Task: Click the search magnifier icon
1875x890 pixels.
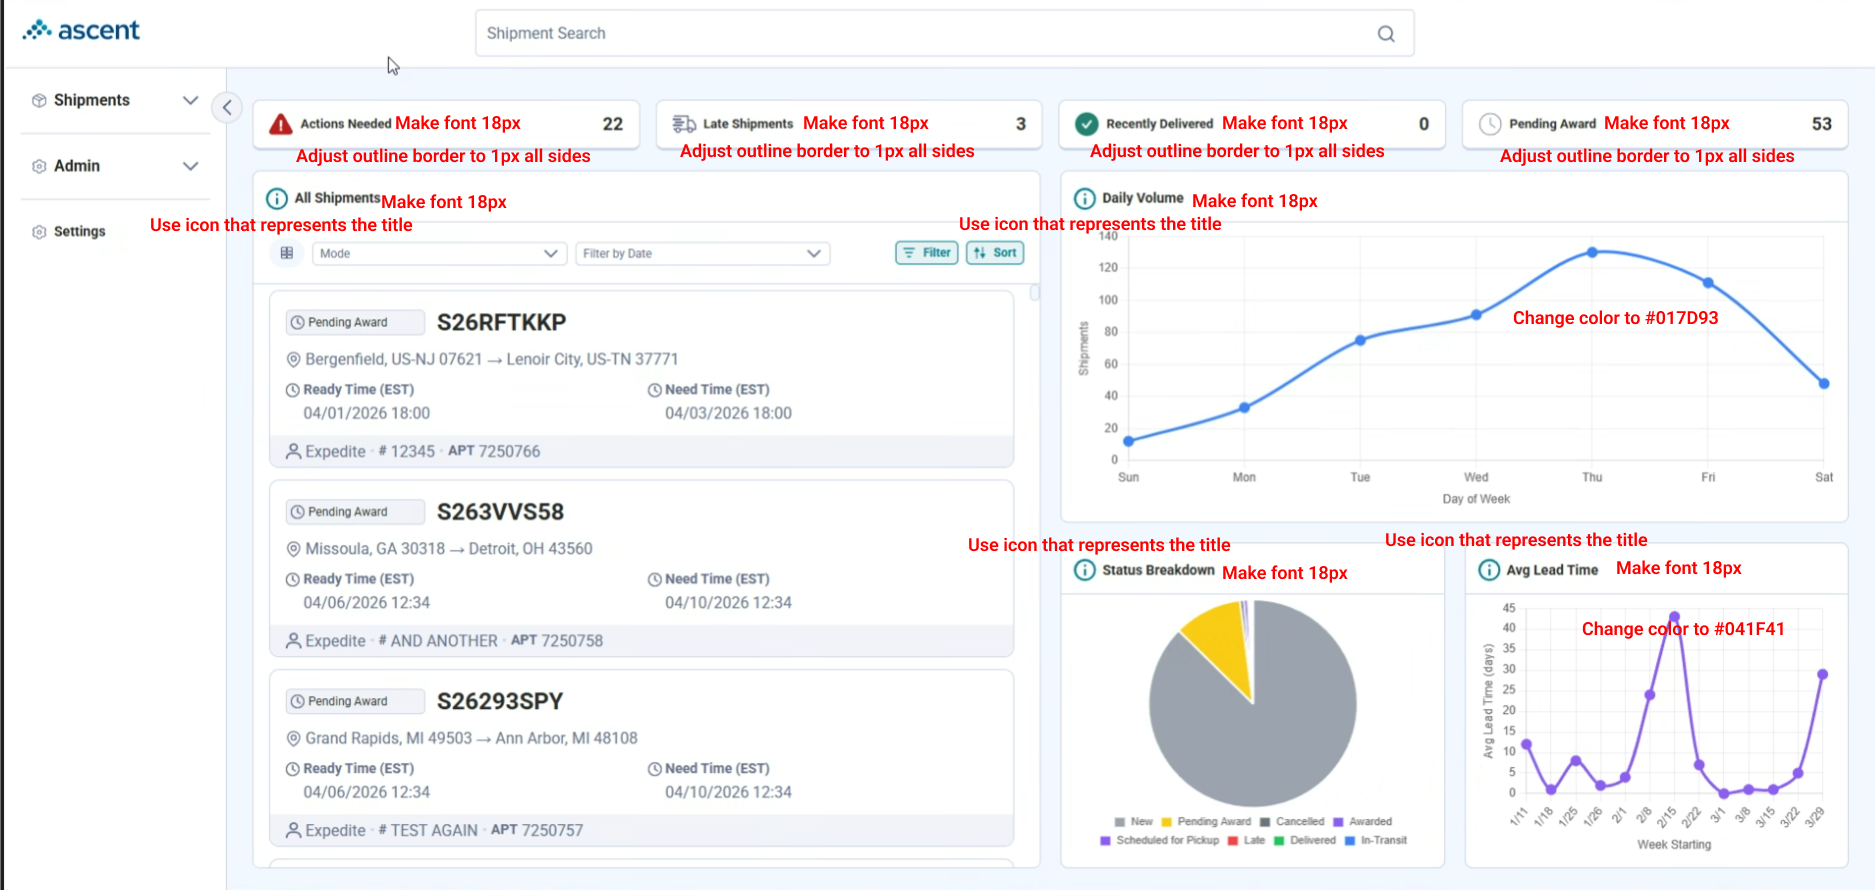Action: (x=1386, y=34)
